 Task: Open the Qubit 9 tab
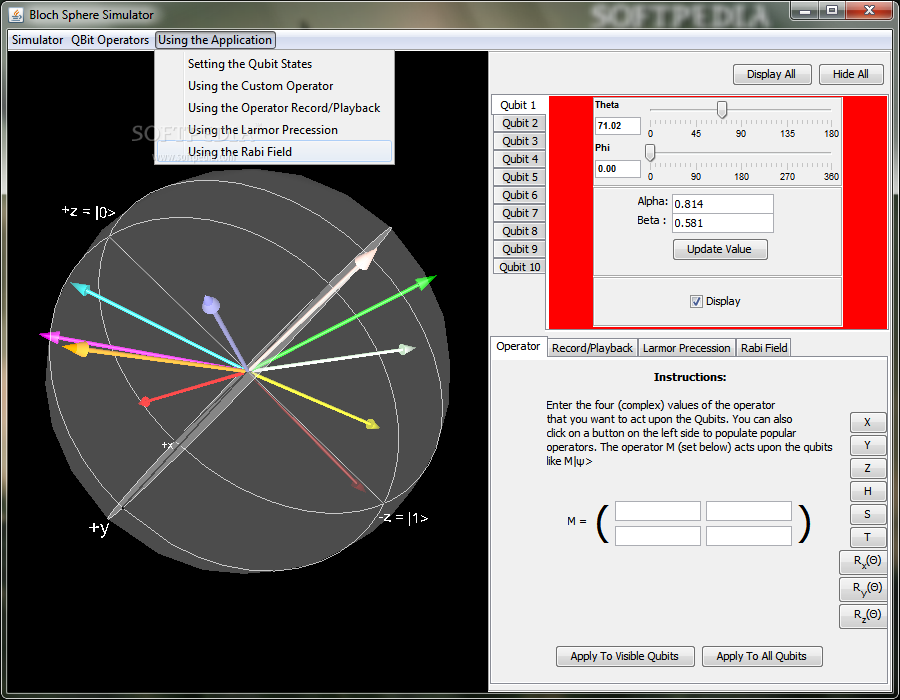click(519, 249)
